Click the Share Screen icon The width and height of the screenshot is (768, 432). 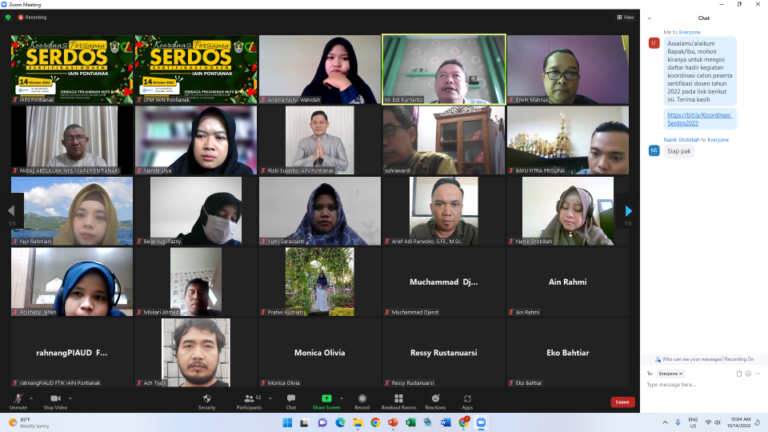[326, 401]
